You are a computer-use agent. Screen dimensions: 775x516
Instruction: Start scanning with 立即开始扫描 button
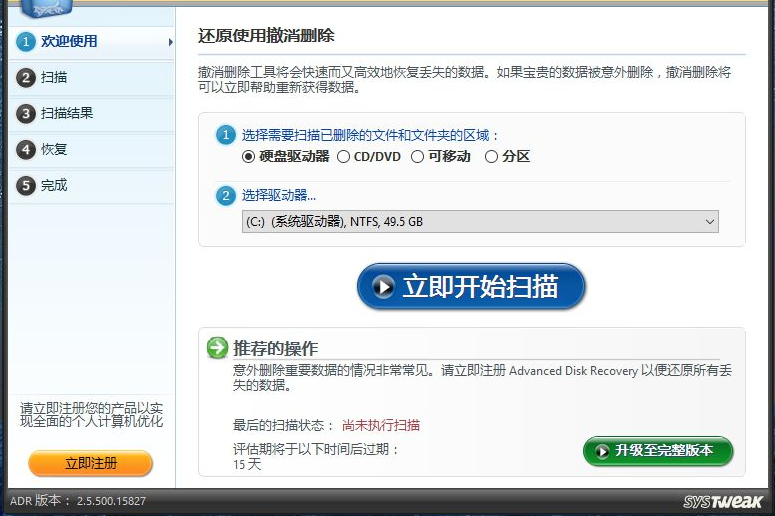[x=471, y=286]
